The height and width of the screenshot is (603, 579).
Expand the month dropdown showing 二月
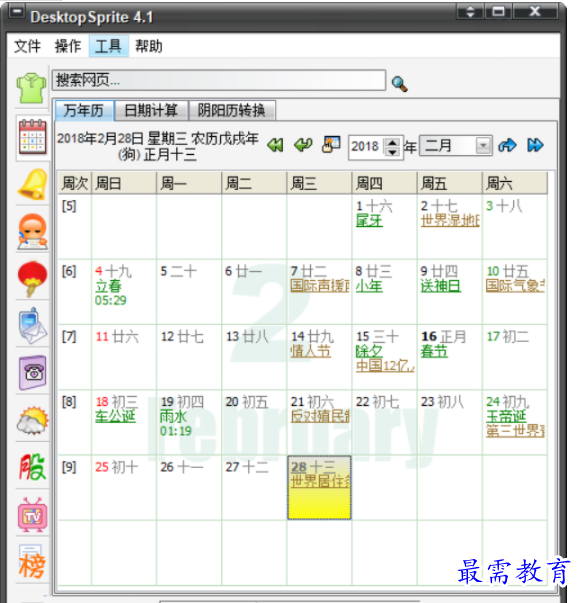click(483, 146)
